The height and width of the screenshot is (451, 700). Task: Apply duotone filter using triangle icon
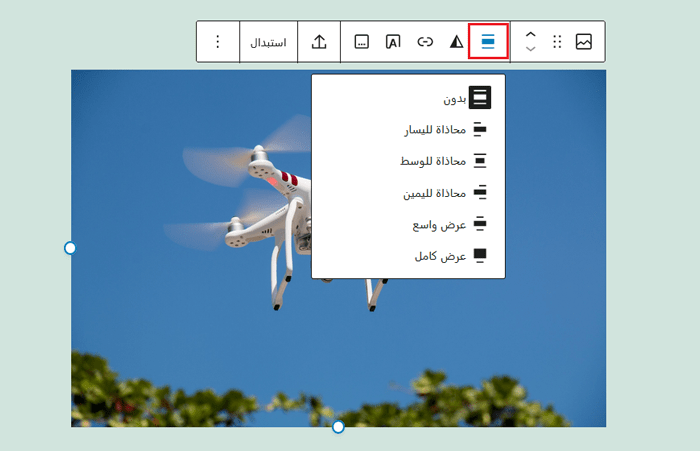(456, 42)
